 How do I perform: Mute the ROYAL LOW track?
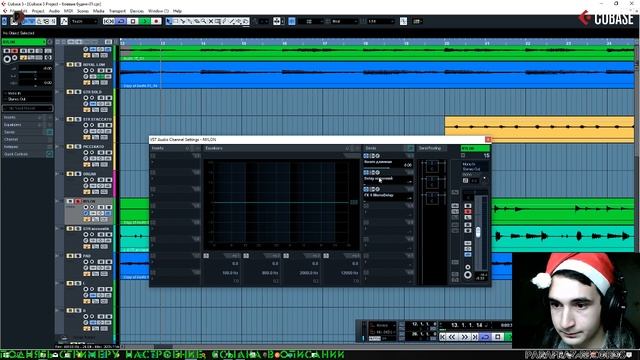click(x=70, y=64)
